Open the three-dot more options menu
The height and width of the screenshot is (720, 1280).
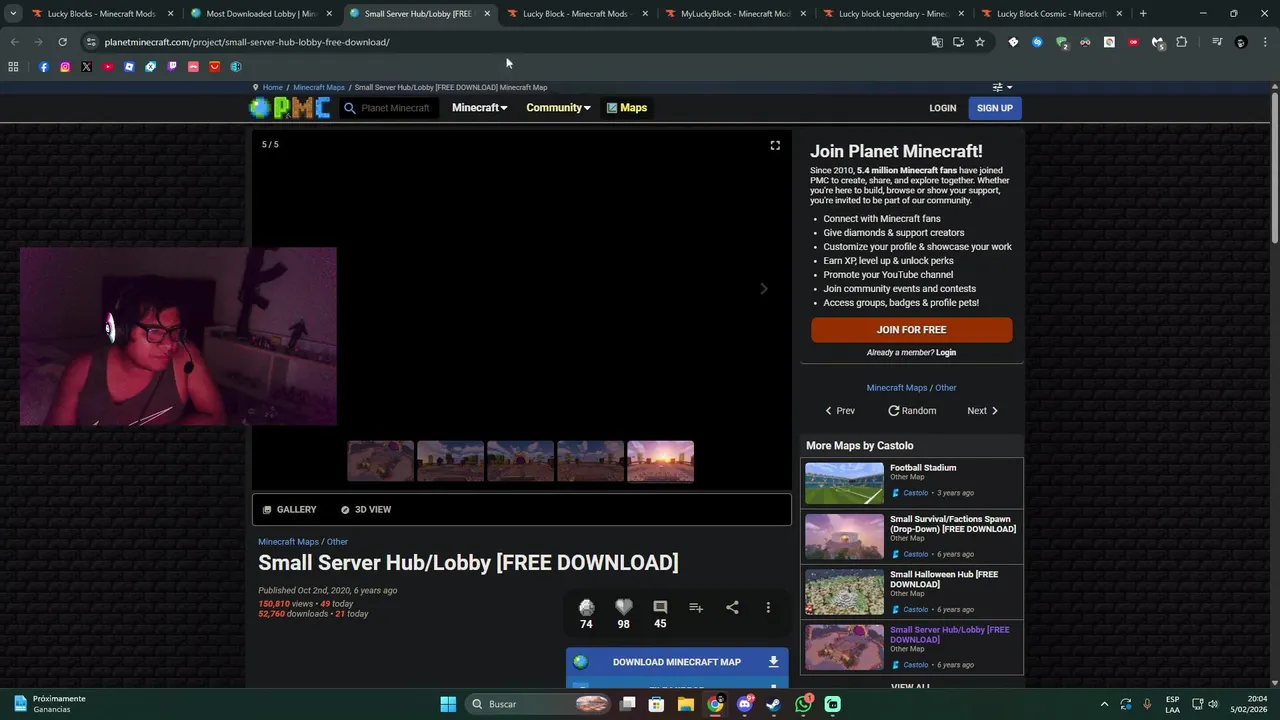(x=768, y=607)
